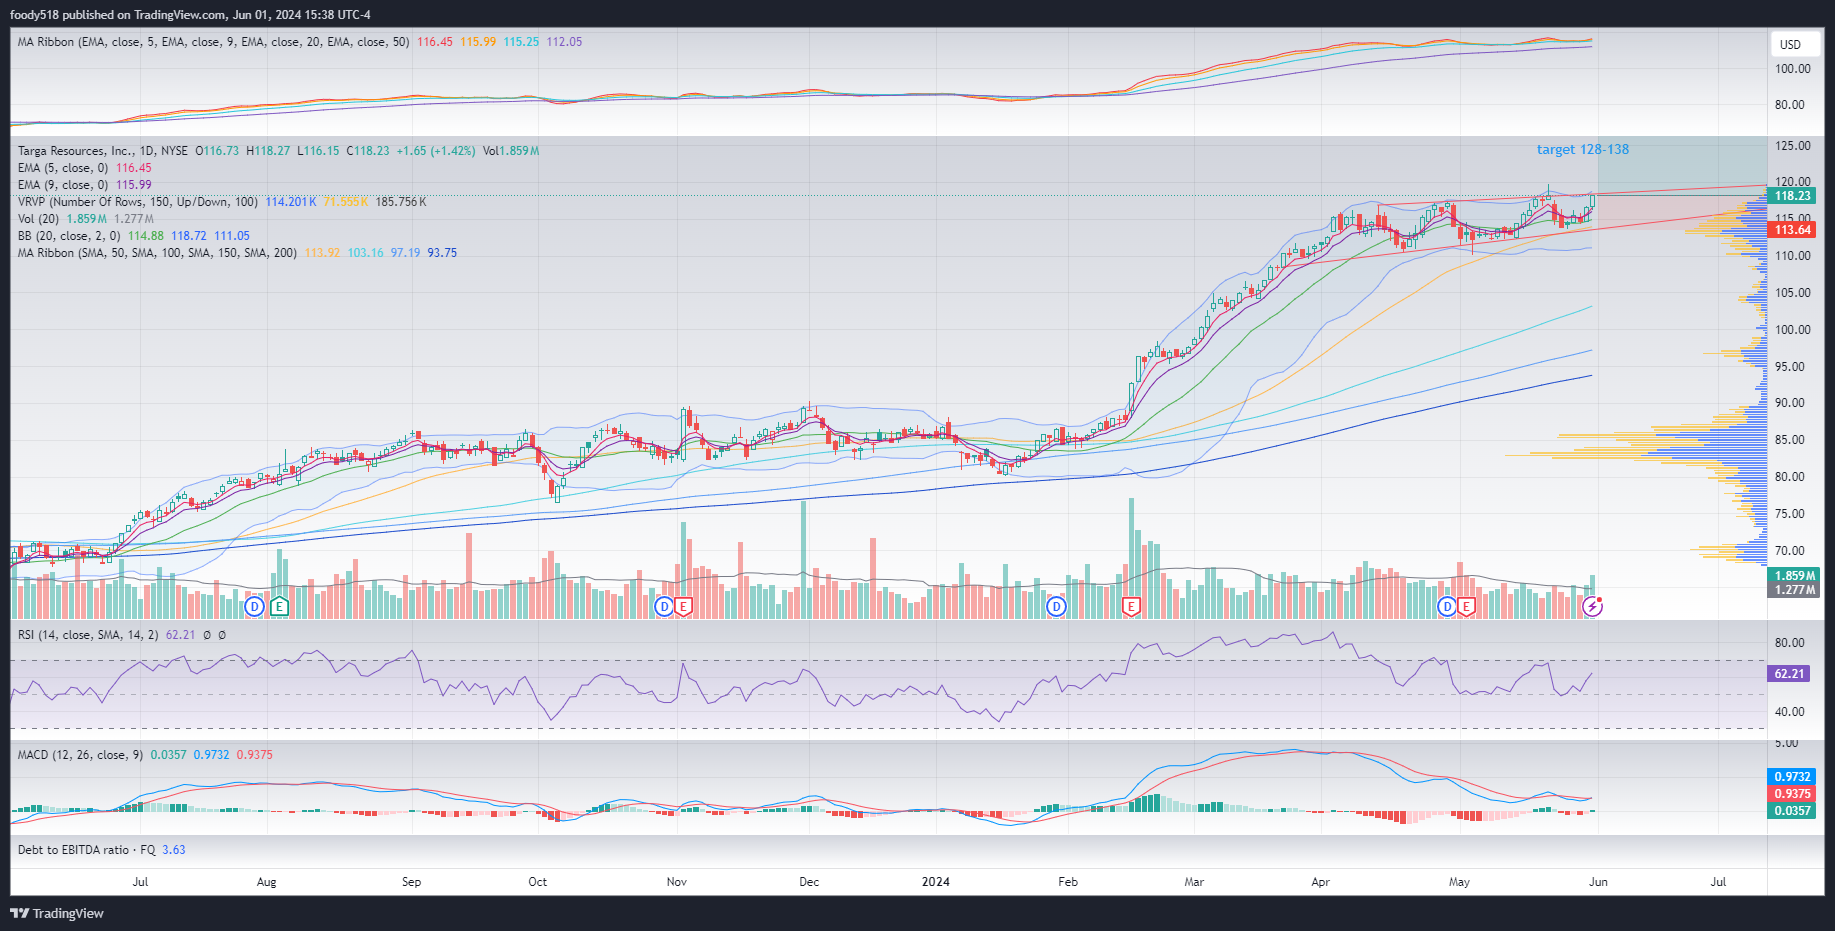Click the dividend marker before May
Screen dimensions: 1835x931
[1446, 606]
